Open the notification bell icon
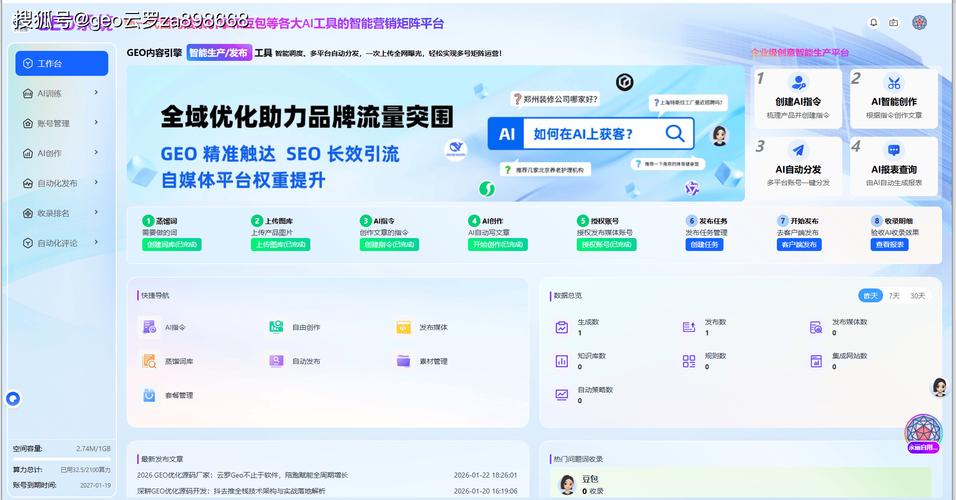 click(874, 23)
